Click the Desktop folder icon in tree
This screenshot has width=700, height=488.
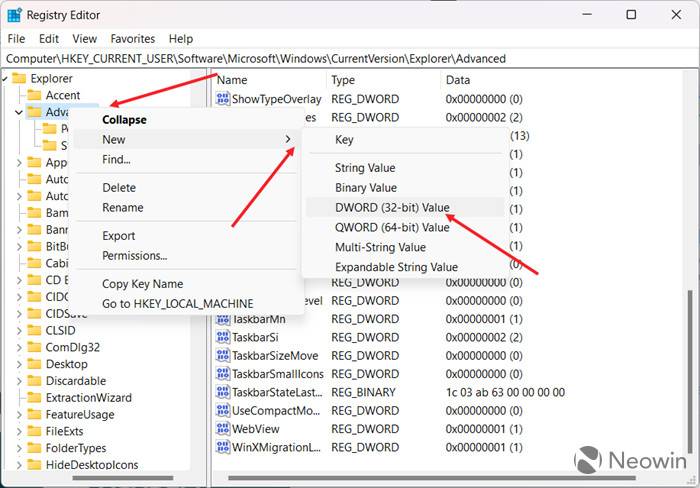[34, 364]
